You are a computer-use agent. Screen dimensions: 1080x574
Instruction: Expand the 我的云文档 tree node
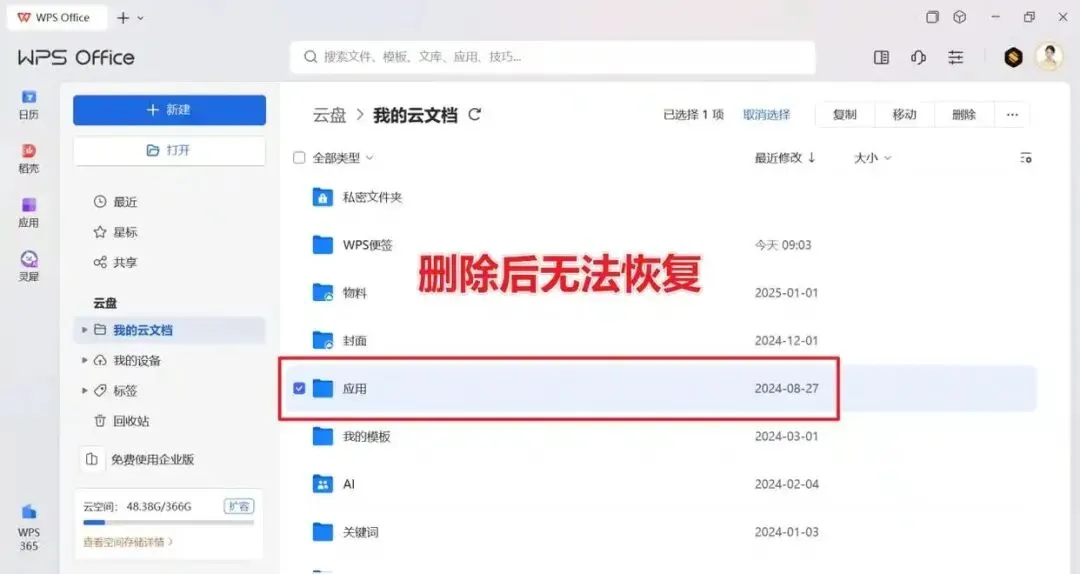[84, 330]
